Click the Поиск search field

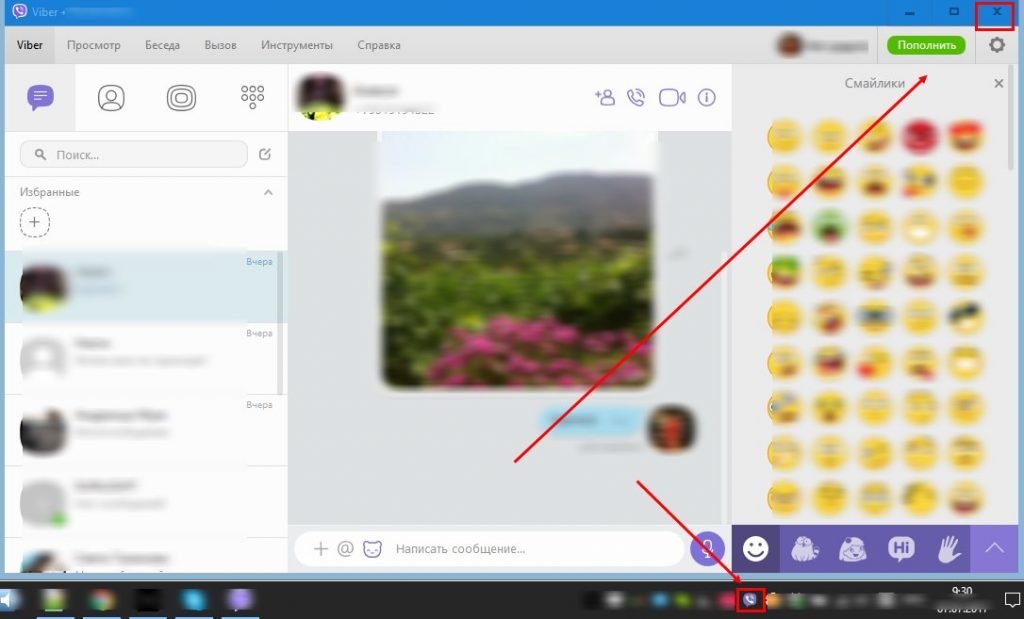click(x=134, y=154)
